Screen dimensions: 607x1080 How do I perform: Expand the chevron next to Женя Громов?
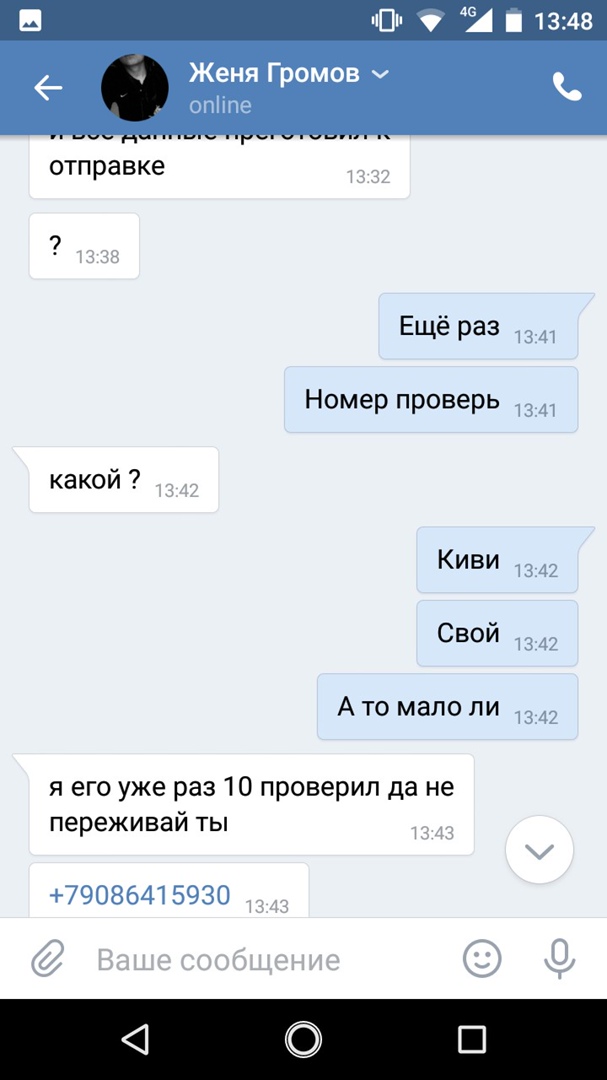pyautogui.click(x=380, y=74)
